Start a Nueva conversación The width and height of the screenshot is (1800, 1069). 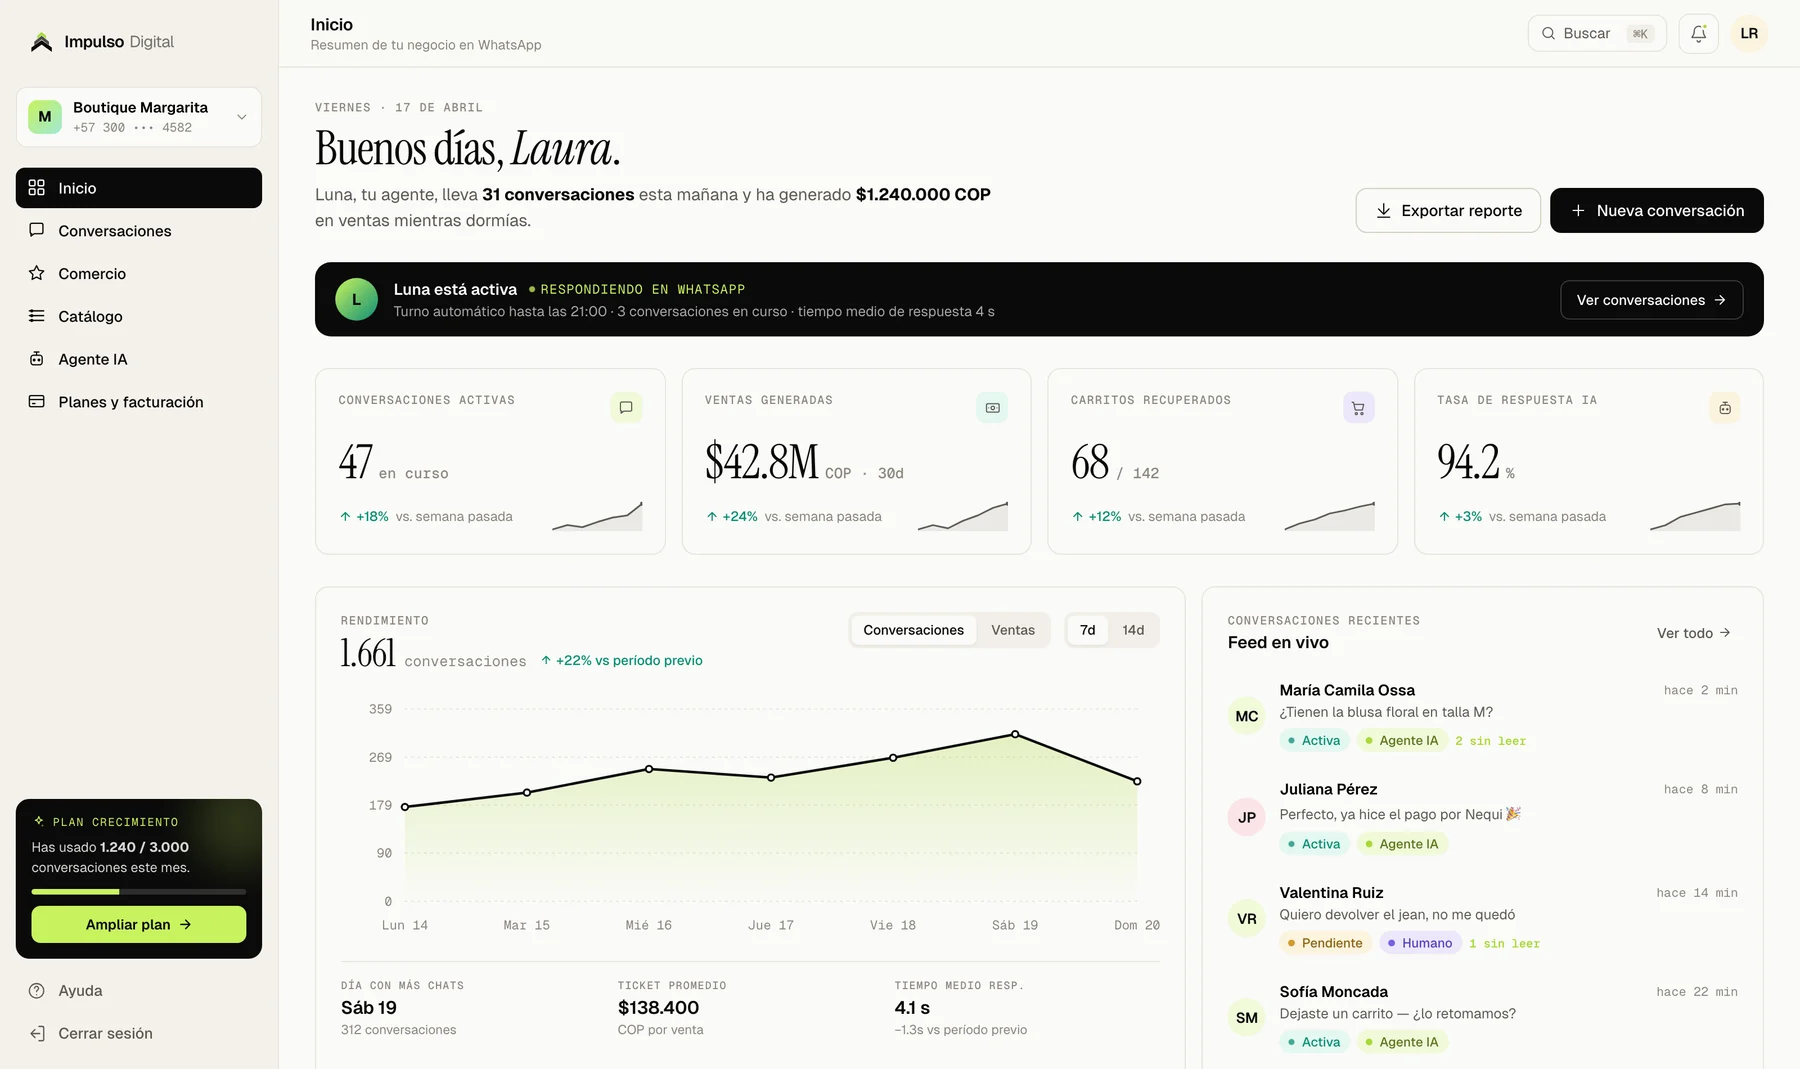pos(1657,211)
